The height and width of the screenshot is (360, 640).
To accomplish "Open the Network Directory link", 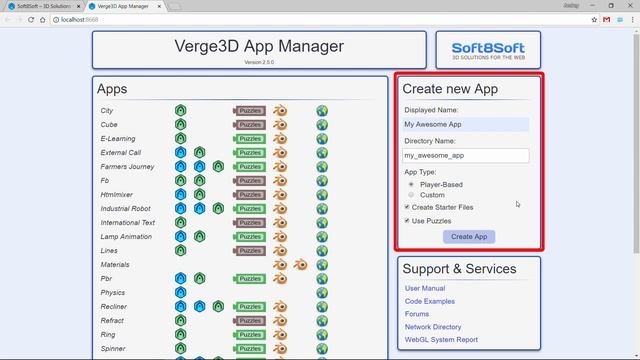I will [433, 327].
